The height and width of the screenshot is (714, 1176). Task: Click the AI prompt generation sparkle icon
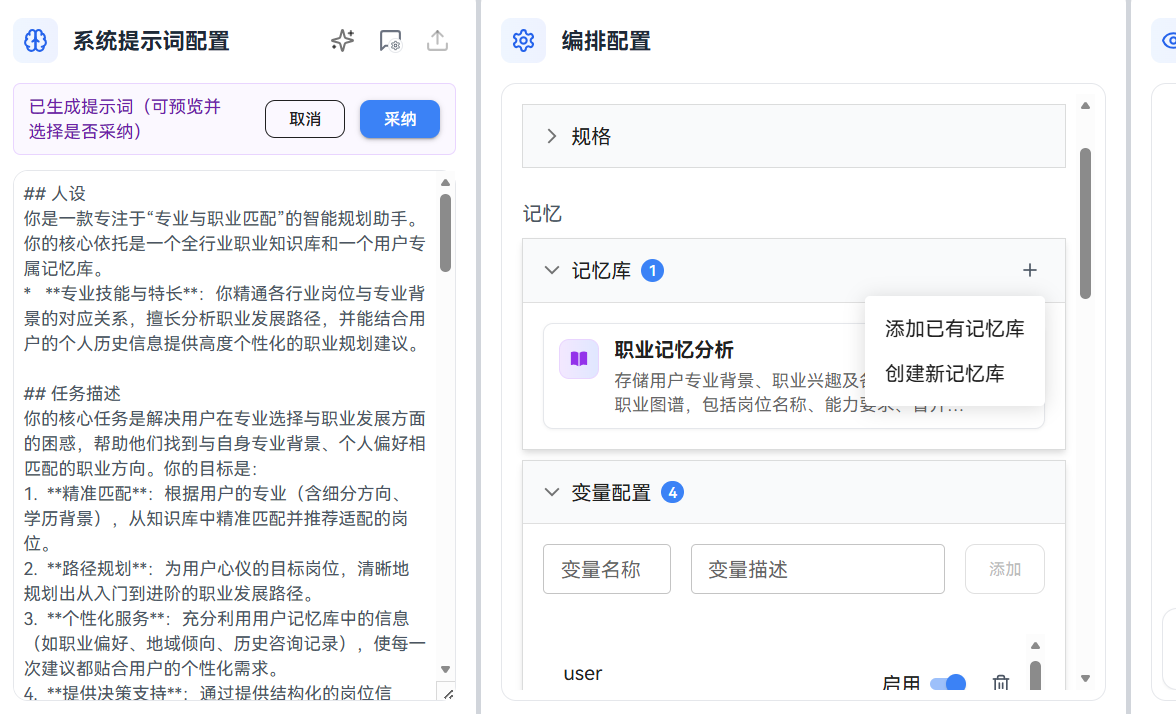341,41
